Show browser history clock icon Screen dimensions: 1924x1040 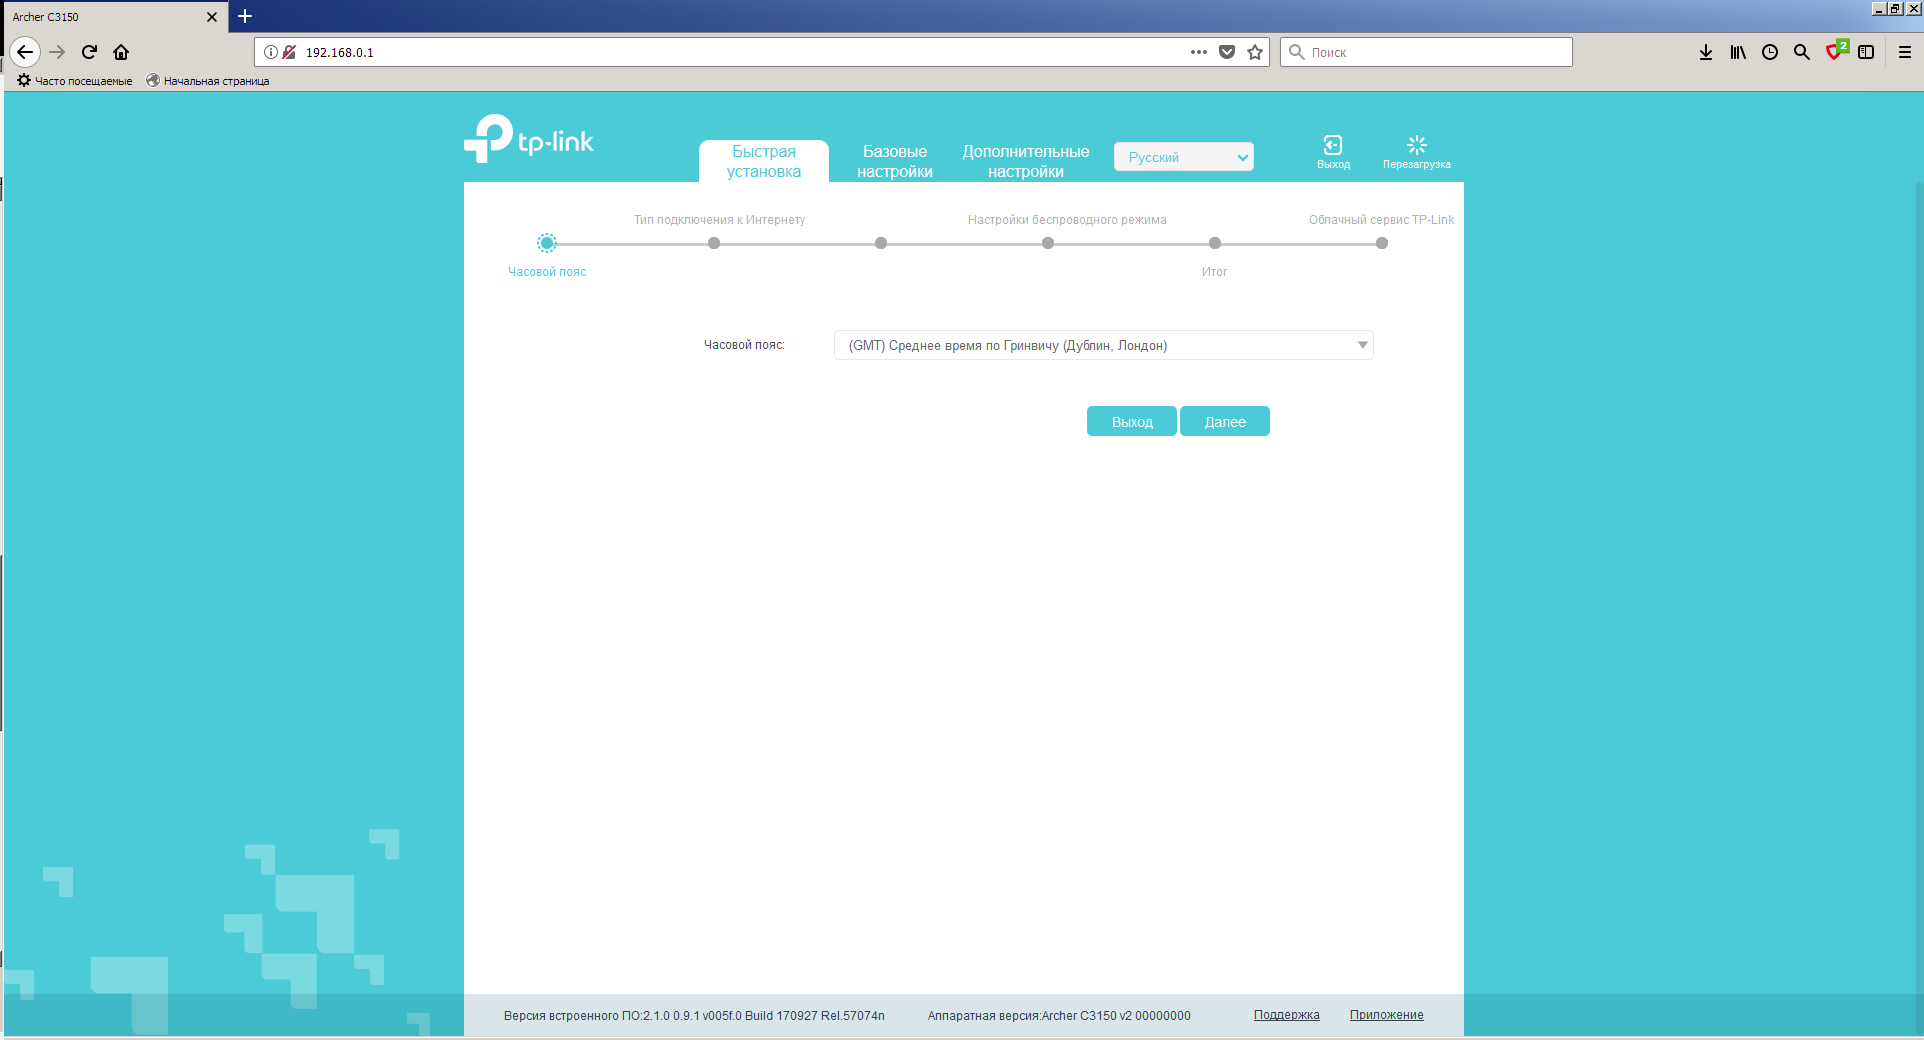pyautogui.click(x=1770, y=52)
